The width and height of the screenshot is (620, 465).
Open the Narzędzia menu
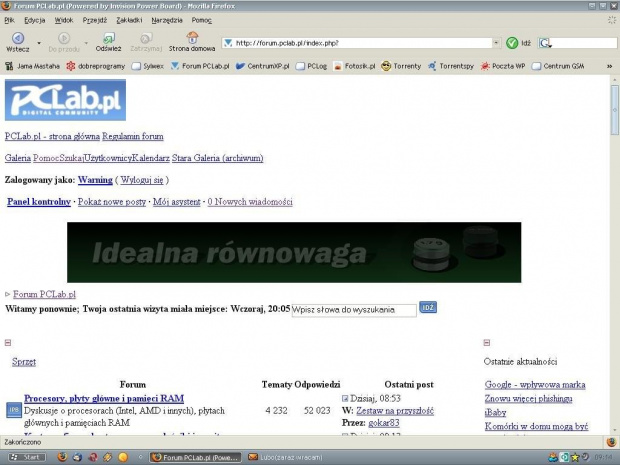[x=167, y=20]
